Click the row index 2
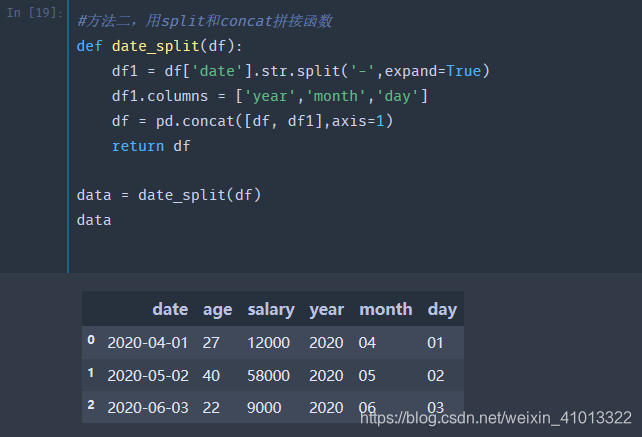This screenshot has height=437, width=642. 91,405
